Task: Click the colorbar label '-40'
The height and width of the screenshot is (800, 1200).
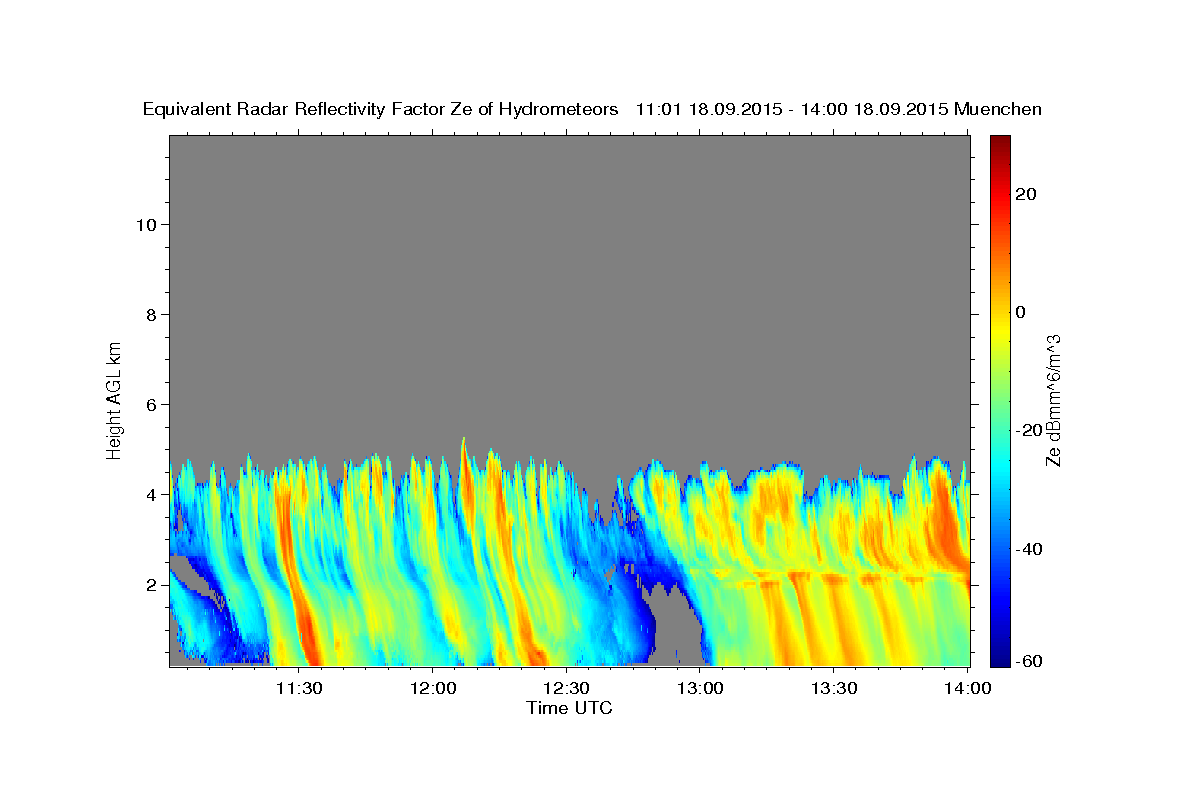Action: [x=1029, y=548]
